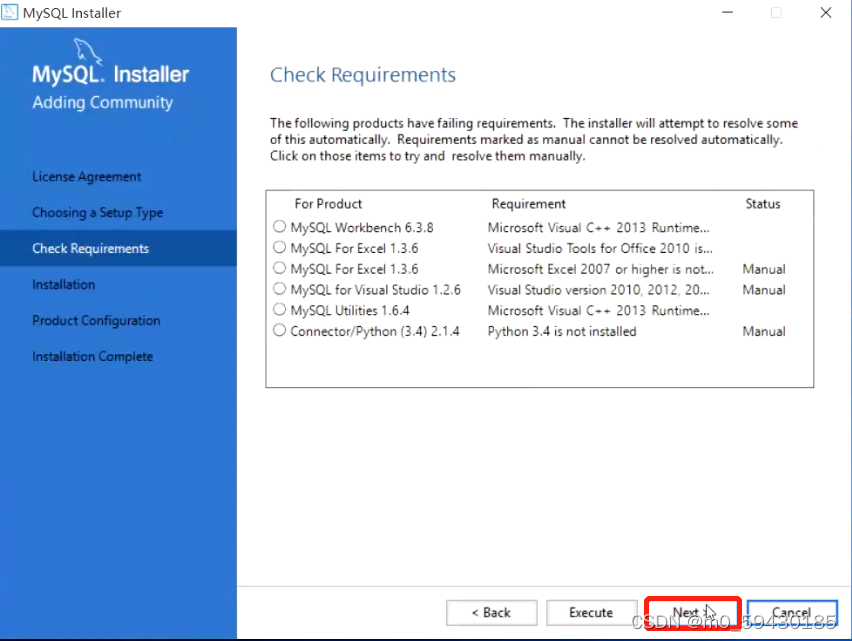
Task: Select the MySQL Utilities 1.6.4 radio button
Action: (279, 310)
